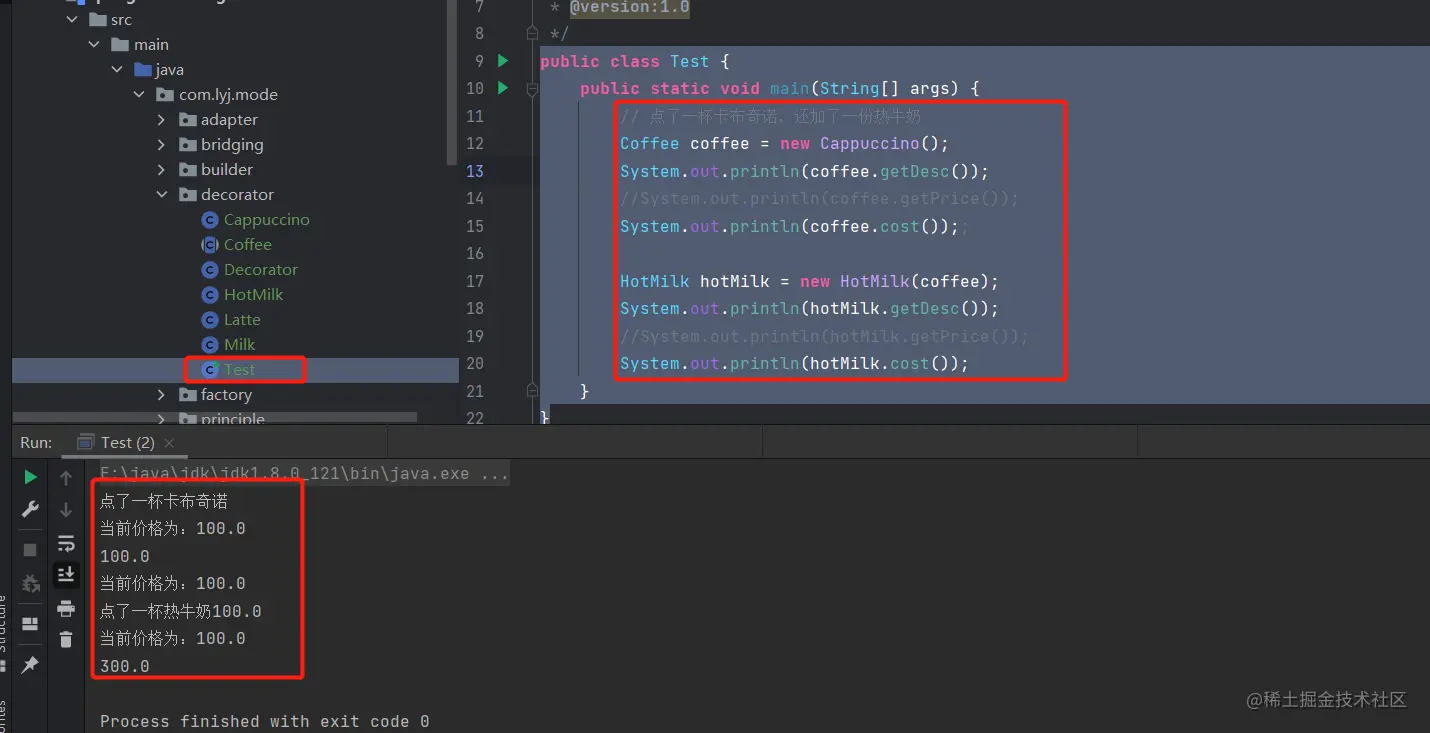This screenshot has height=733, width=1430.
Task: Toggle scroll to end in console toolbar
Action: point(66,574)
